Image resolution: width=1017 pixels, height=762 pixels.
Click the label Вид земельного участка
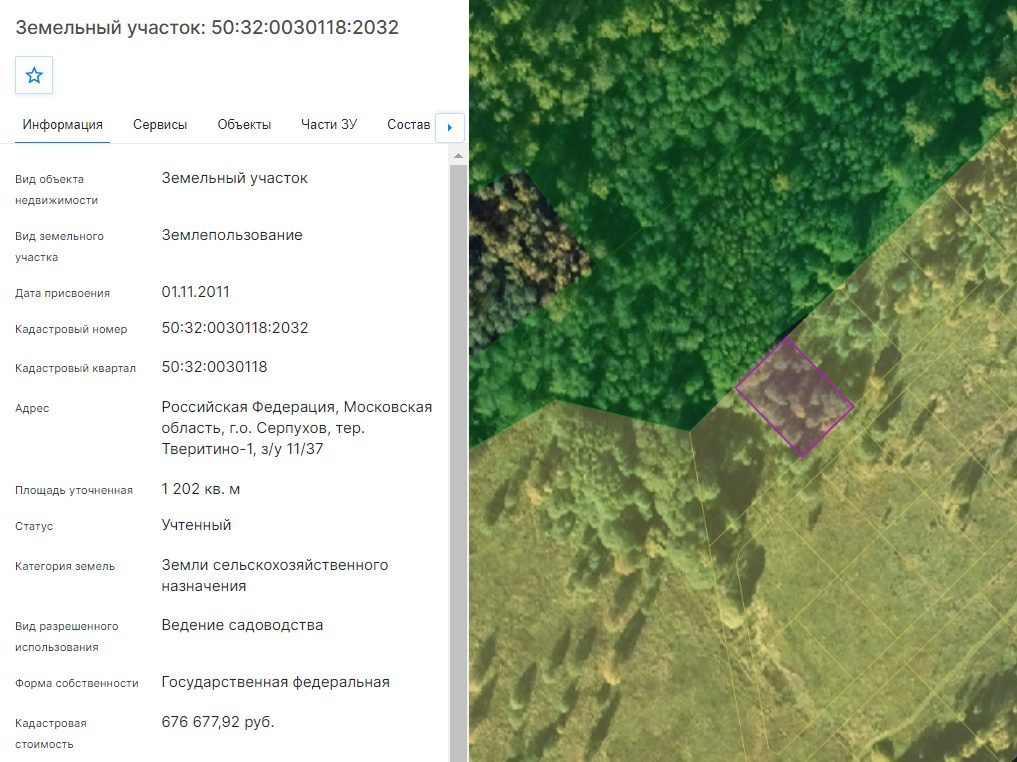pos(59,246)
